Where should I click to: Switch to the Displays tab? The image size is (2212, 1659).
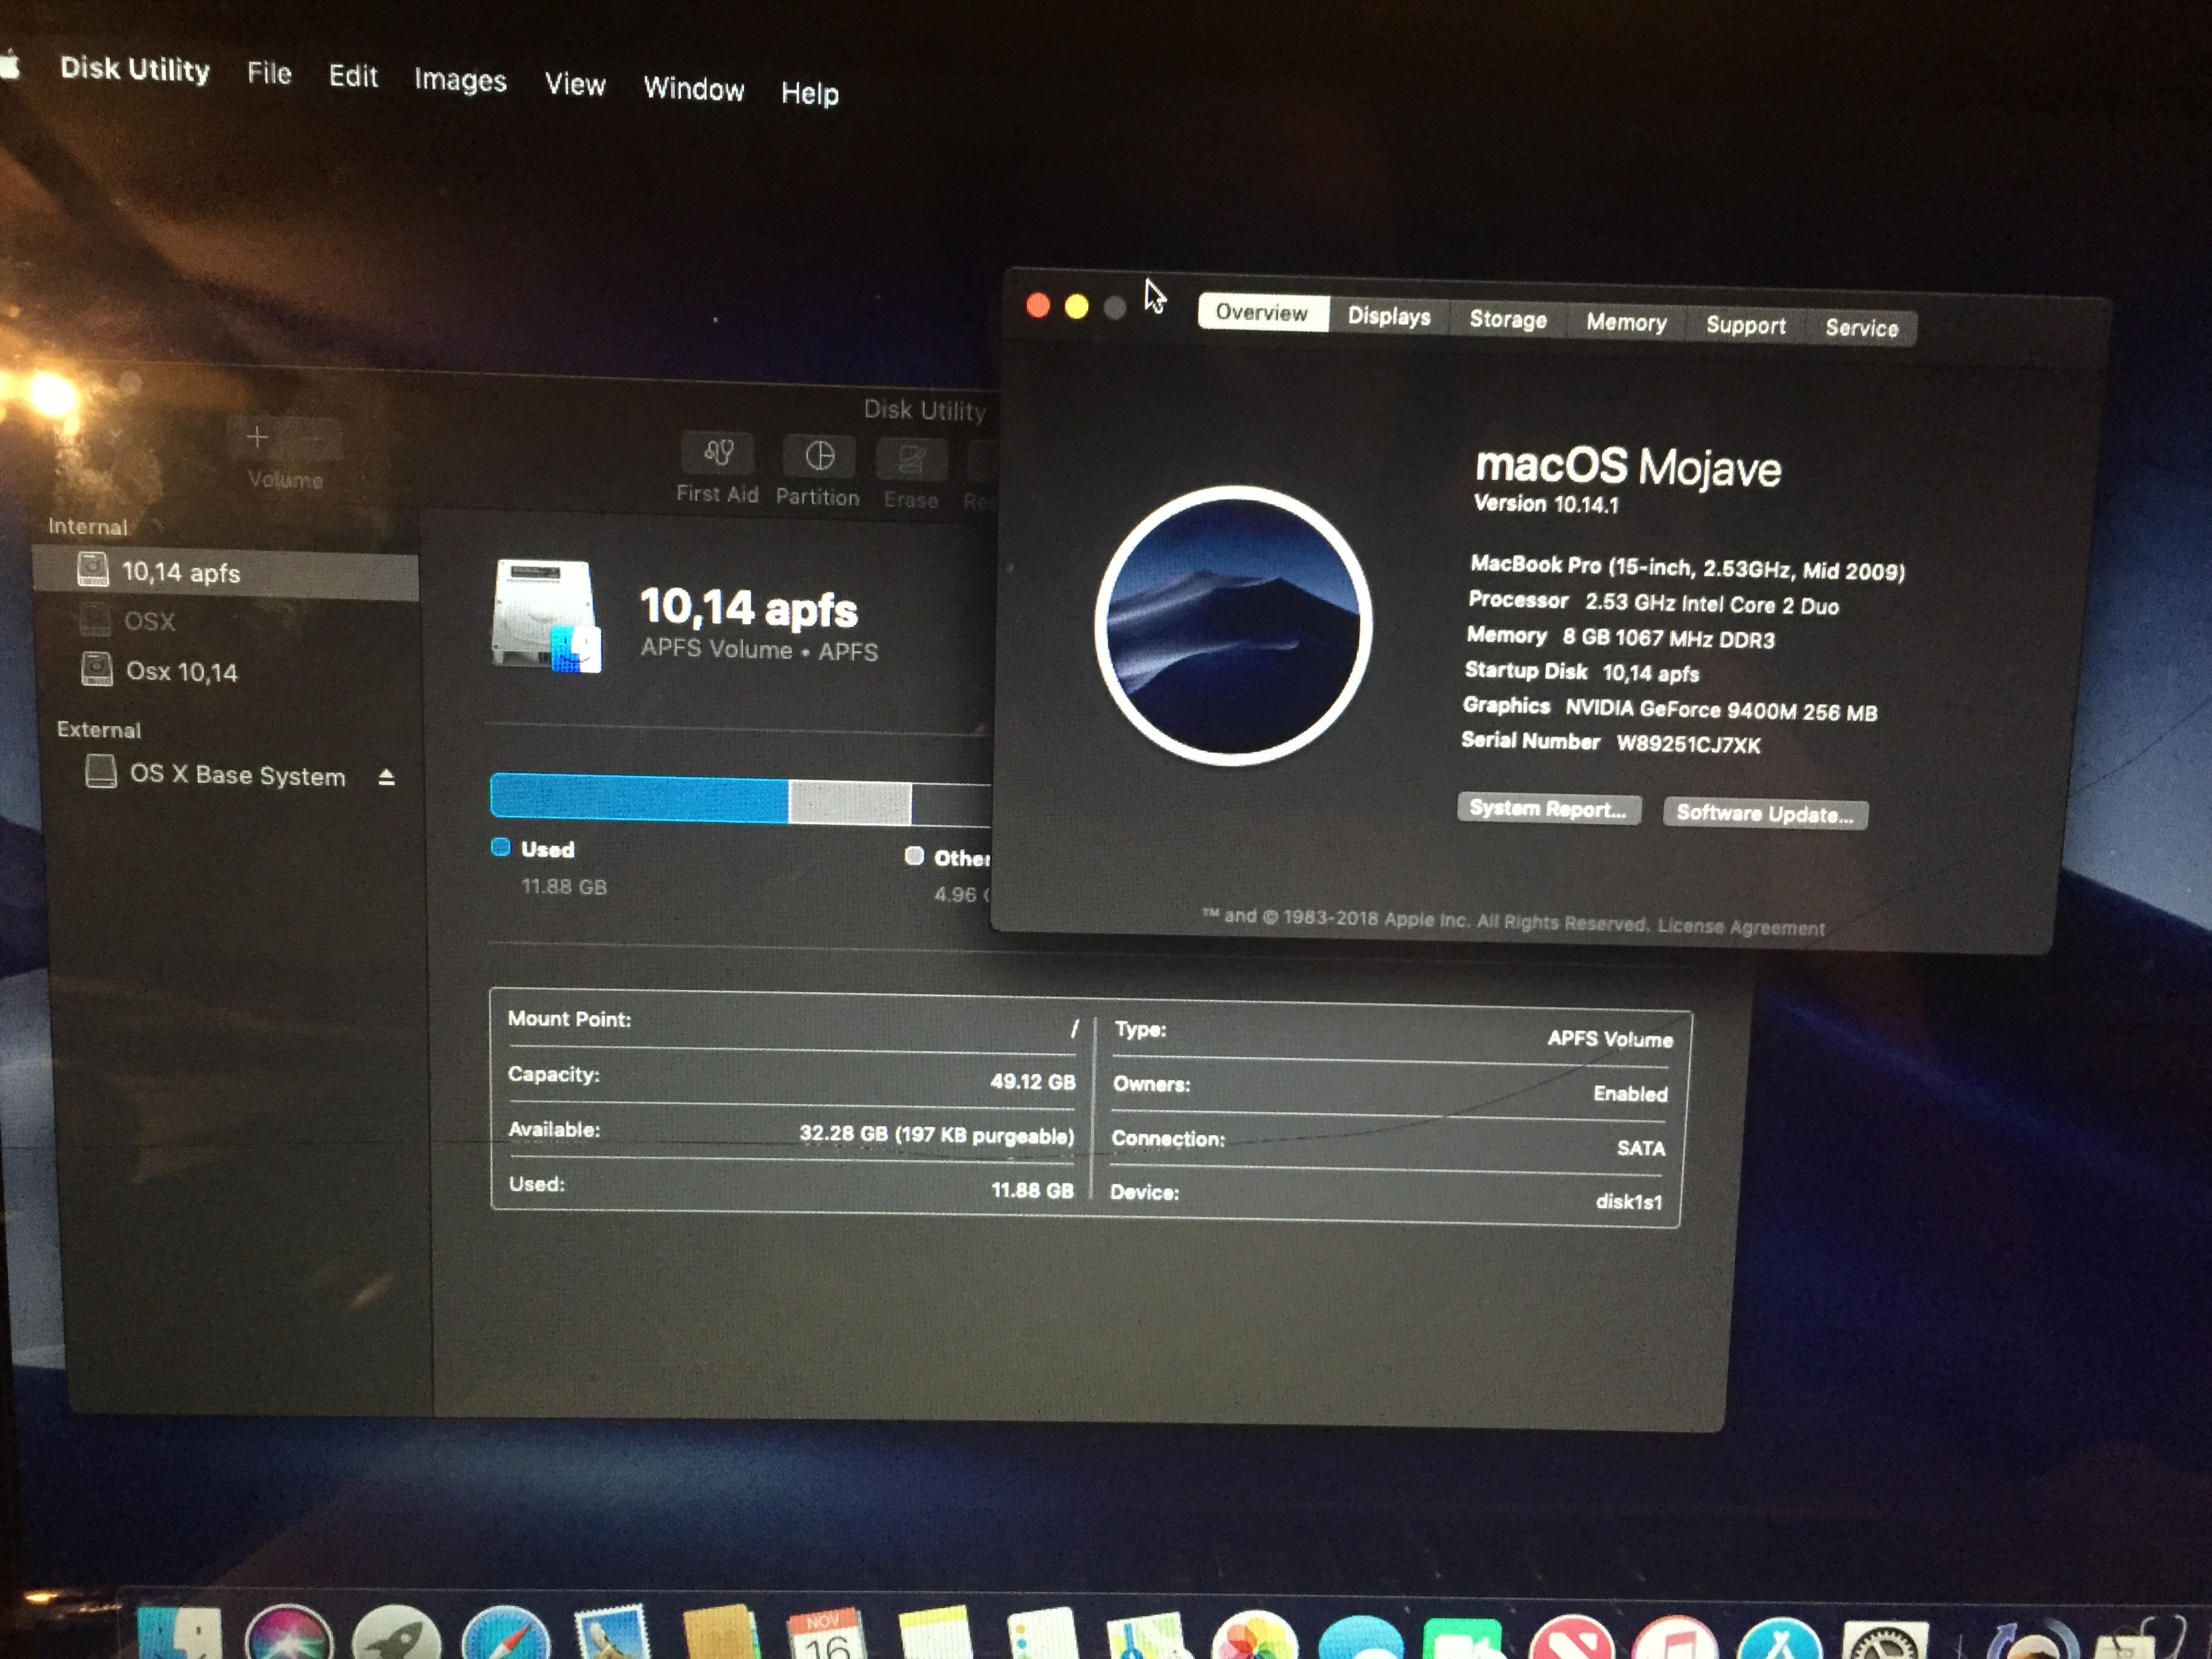click(x=1388, y=317)
